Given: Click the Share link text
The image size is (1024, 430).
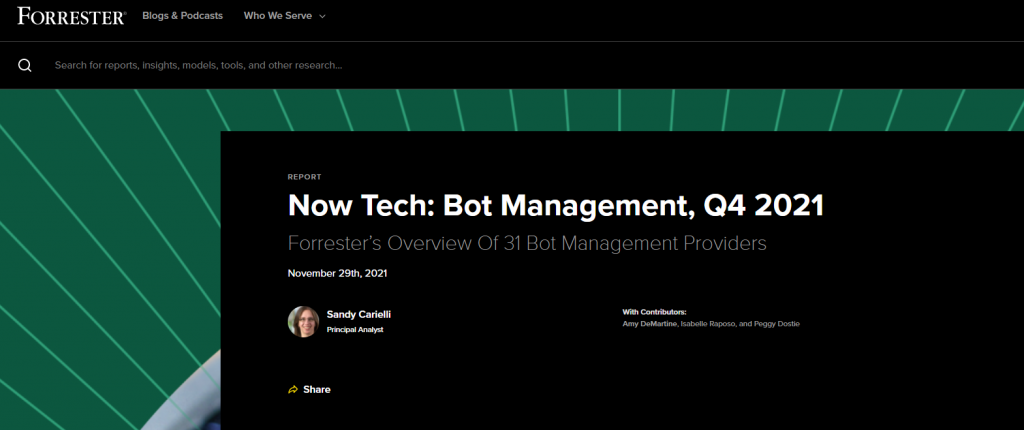Looking at the screenshot, I should pyautogui.click(x=317, y=389).
